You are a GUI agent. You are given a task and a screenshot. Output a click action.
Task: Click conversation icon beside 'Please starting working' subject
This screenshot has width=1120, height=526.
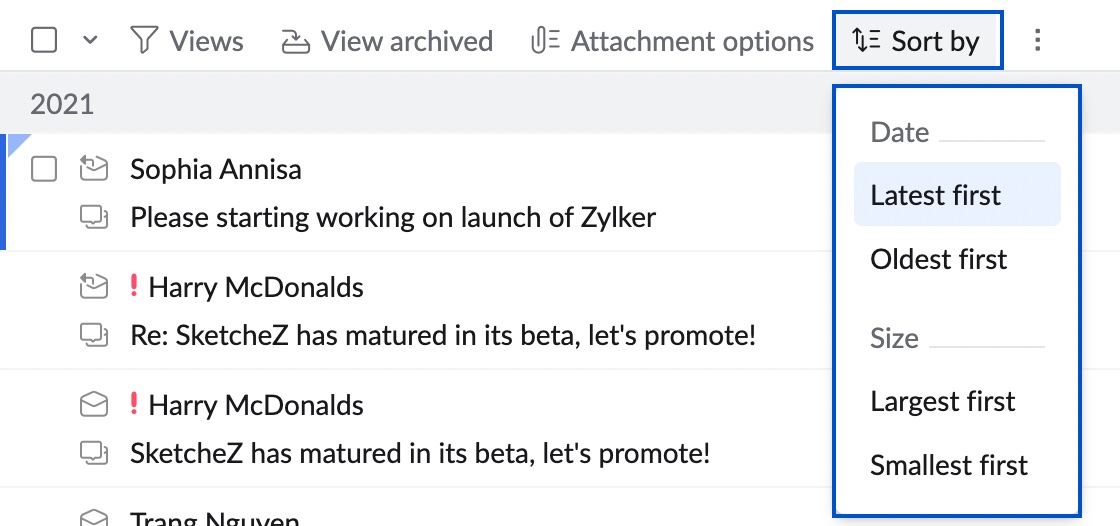(x=93, y=217)
